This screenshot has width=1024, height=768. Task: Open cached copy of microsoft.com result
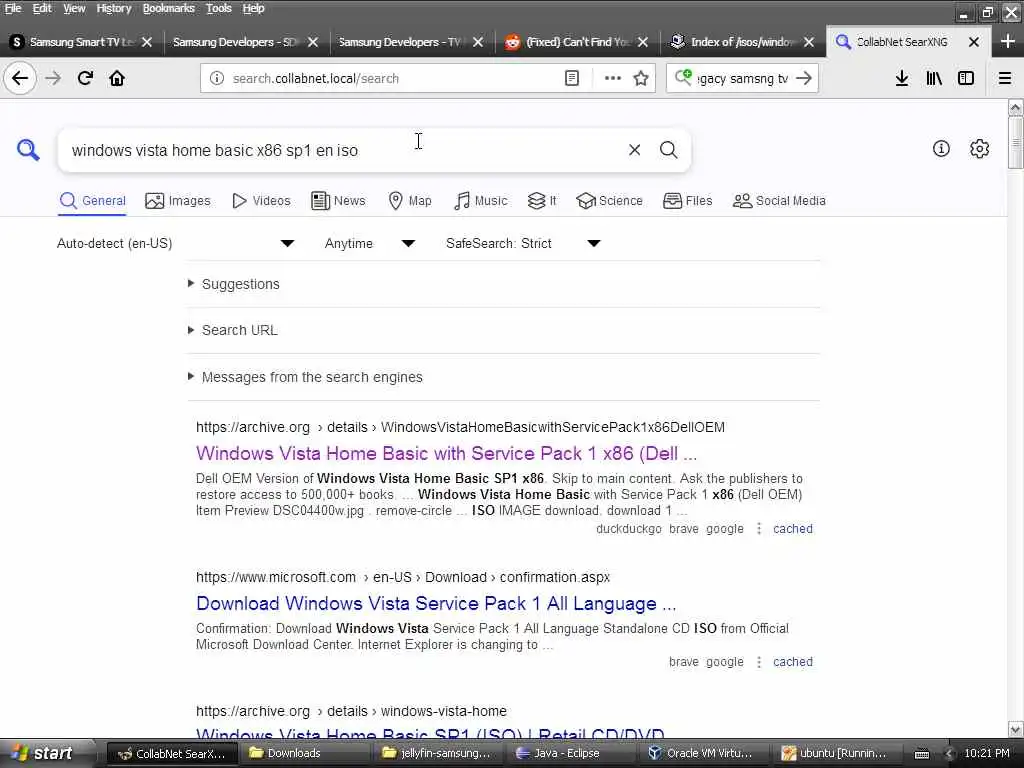[793, 662]
